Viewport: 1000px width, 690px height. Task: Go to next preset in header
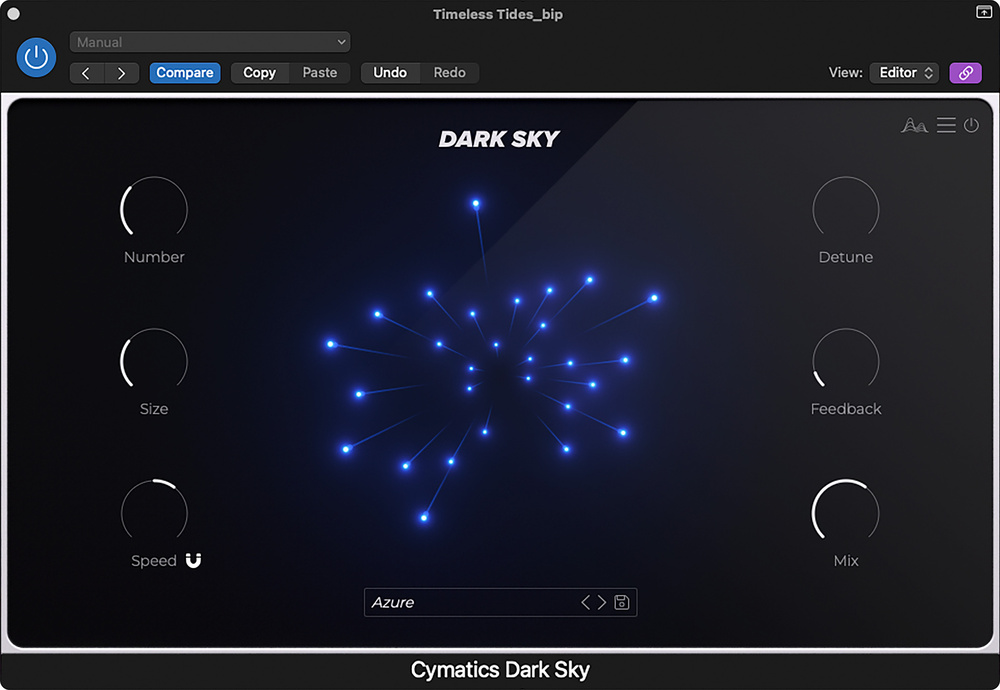tap(121, 73)
